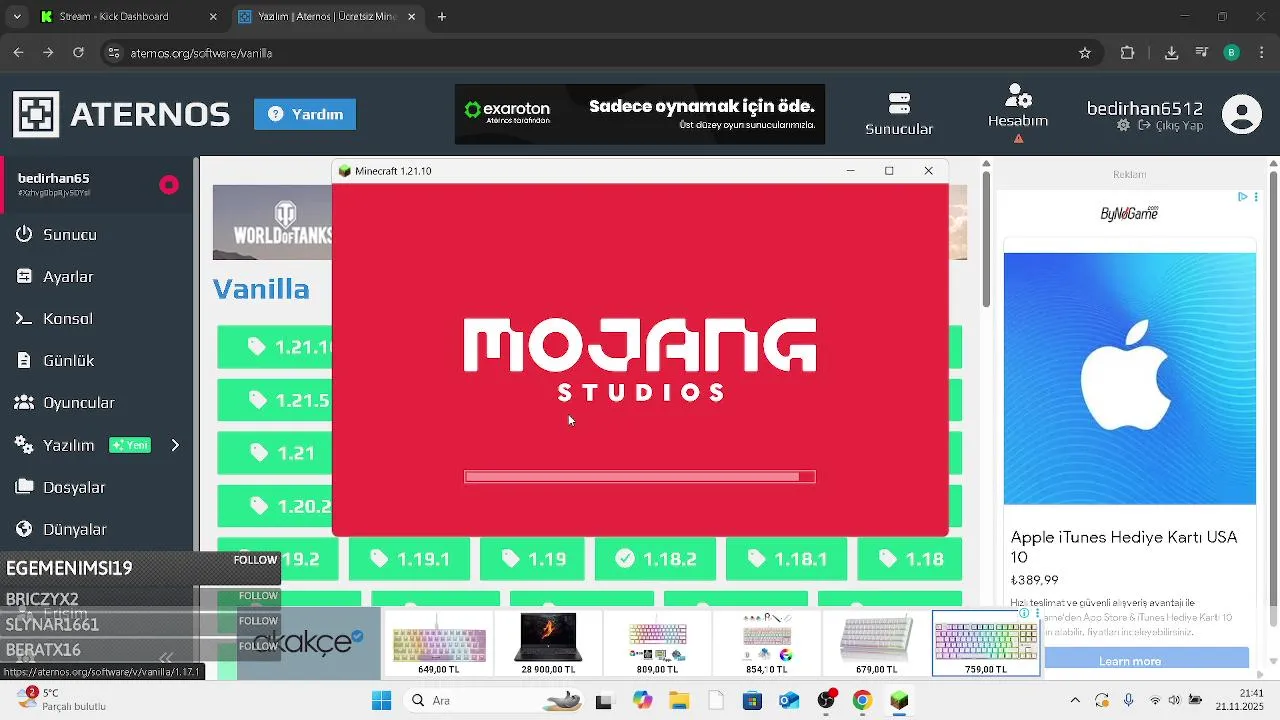
Task: Select Vanilla version 1.21.5
Action: point(275,400)
